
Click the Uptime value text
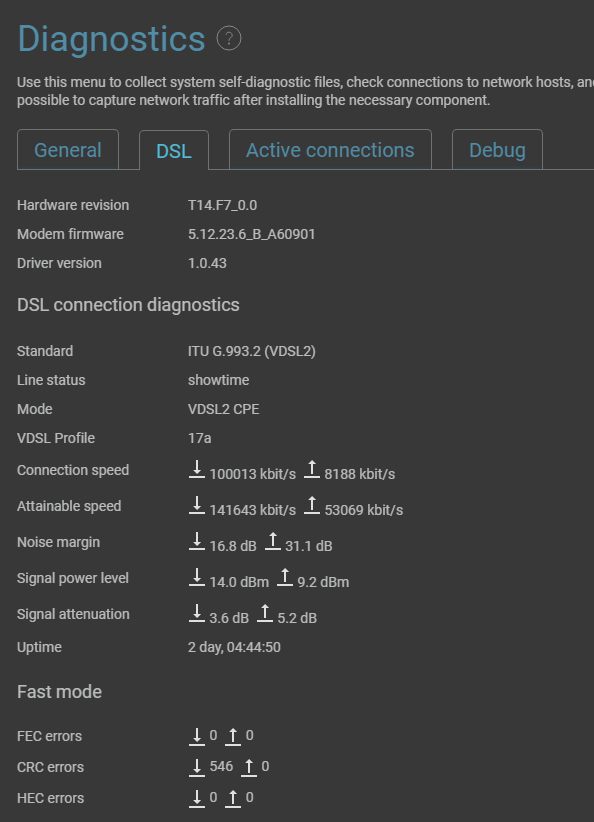[234, 647]
